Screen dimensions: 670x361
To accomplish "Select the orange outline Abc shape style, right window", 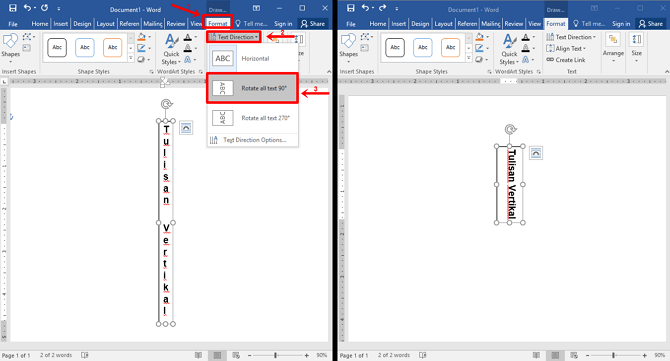I will coord(450,47).
